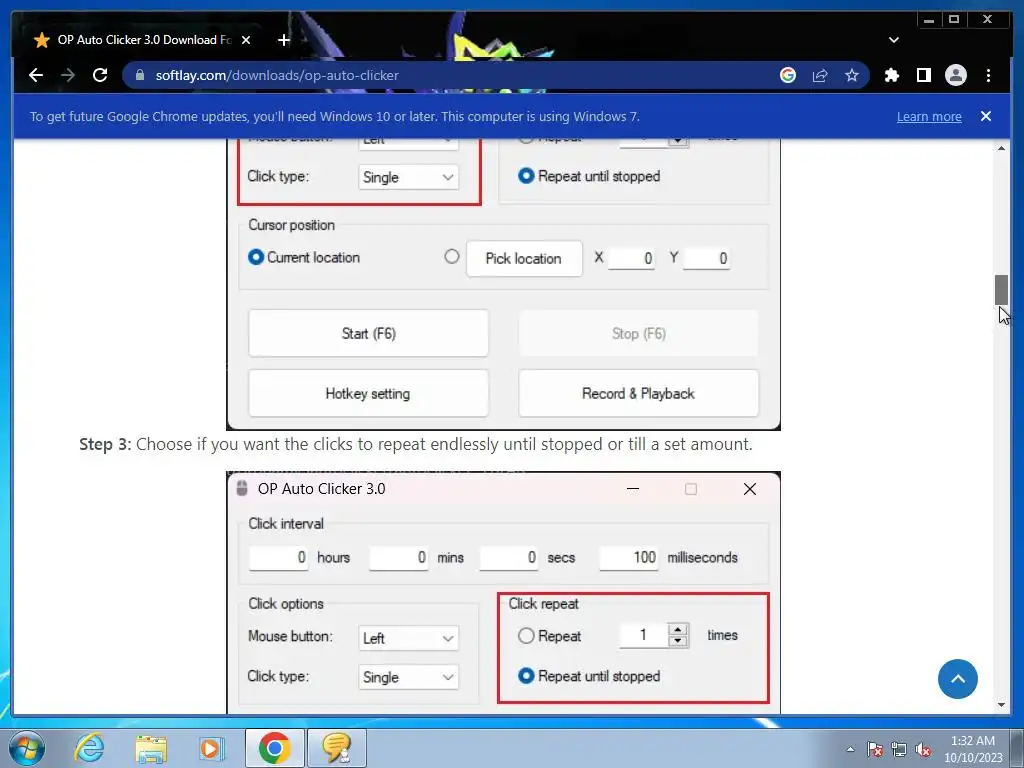This screenshot has width=1024, height=768.
Task: Launch Internet Explorer from taskbar
Action: [x=88, y=748]
